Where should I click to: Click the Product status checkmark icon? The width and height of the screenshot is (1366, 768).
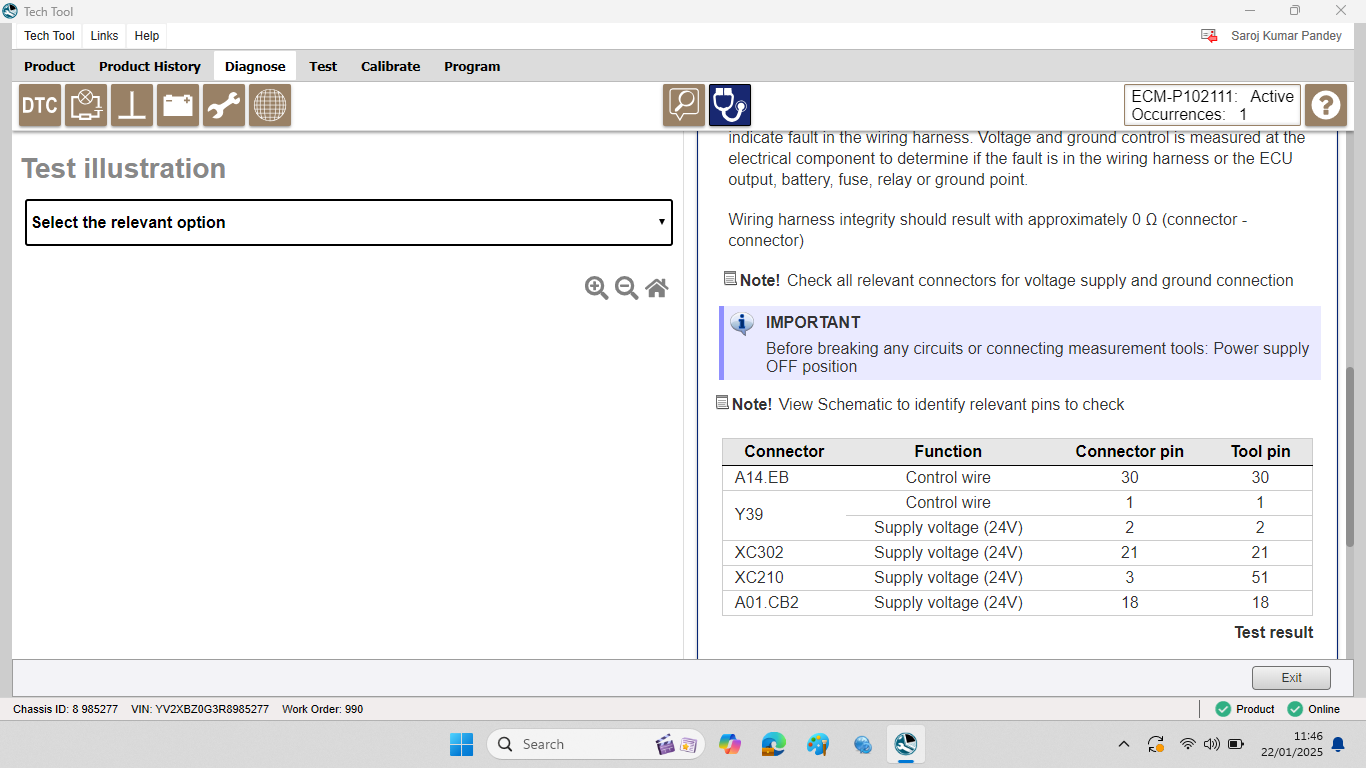coord(1223,709)
